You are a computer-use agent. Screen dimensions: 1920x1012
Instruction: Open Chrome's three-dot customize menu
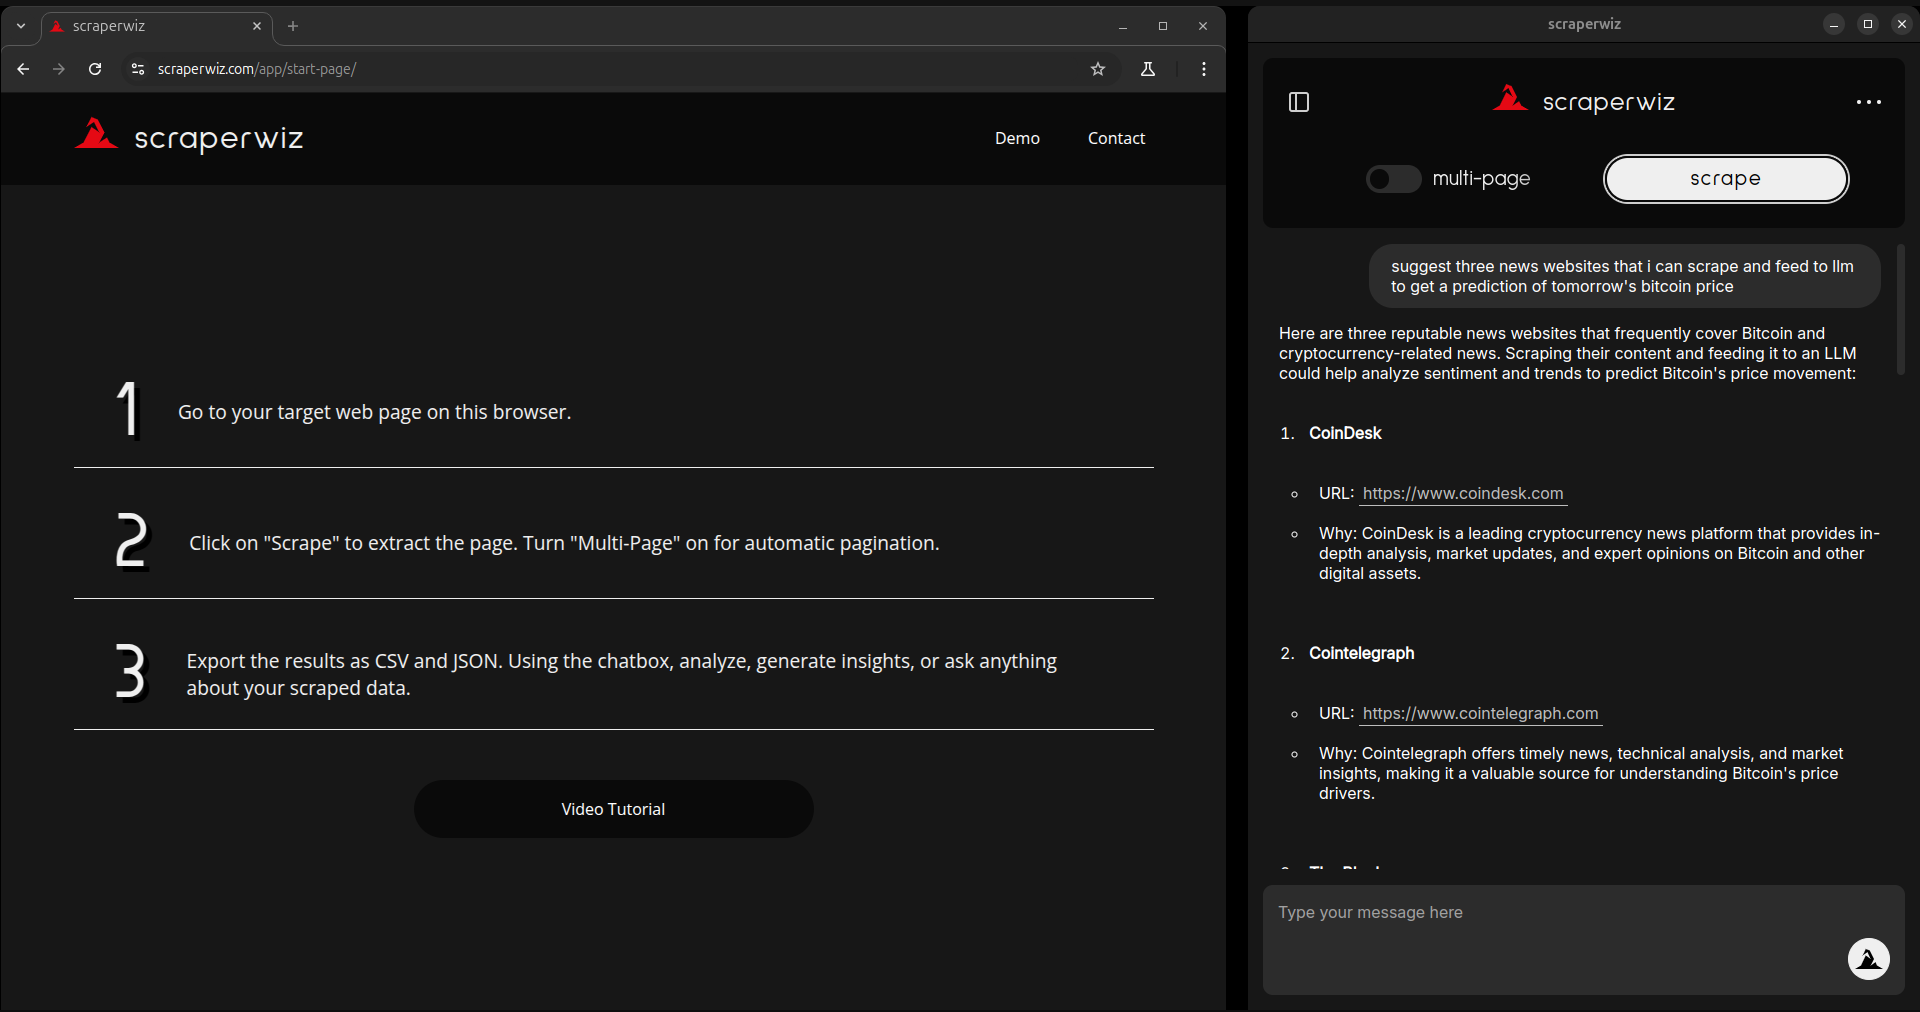(x=1204, y=69)
